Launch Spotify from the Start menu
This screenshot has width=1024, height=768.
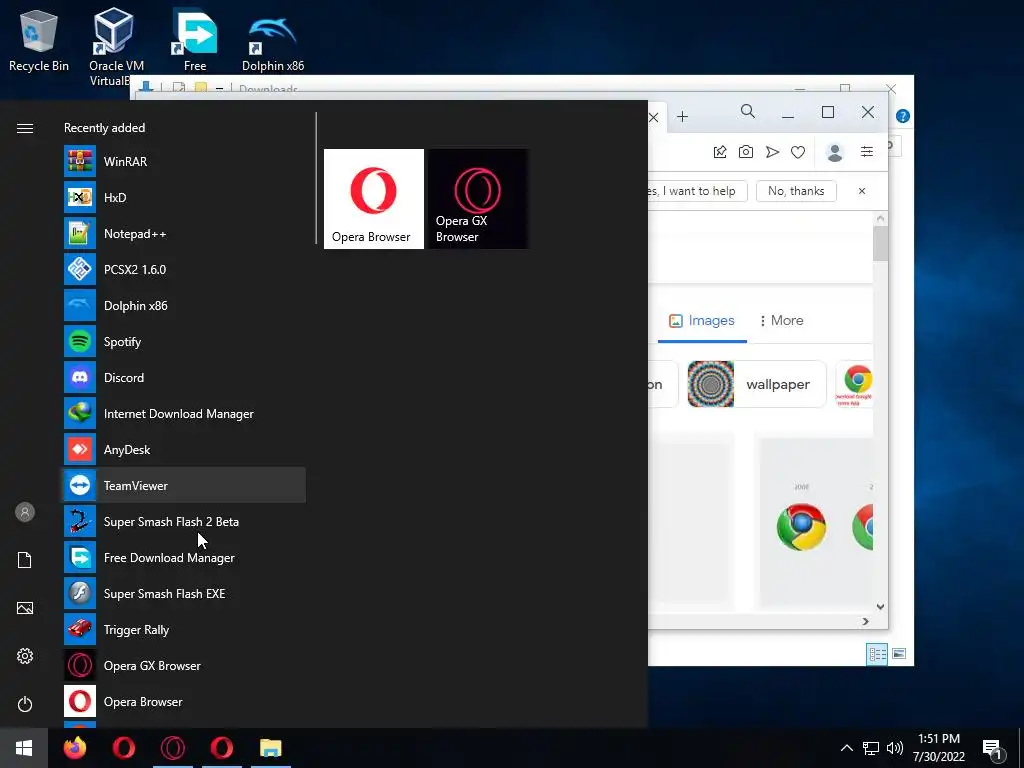point(184,342)
